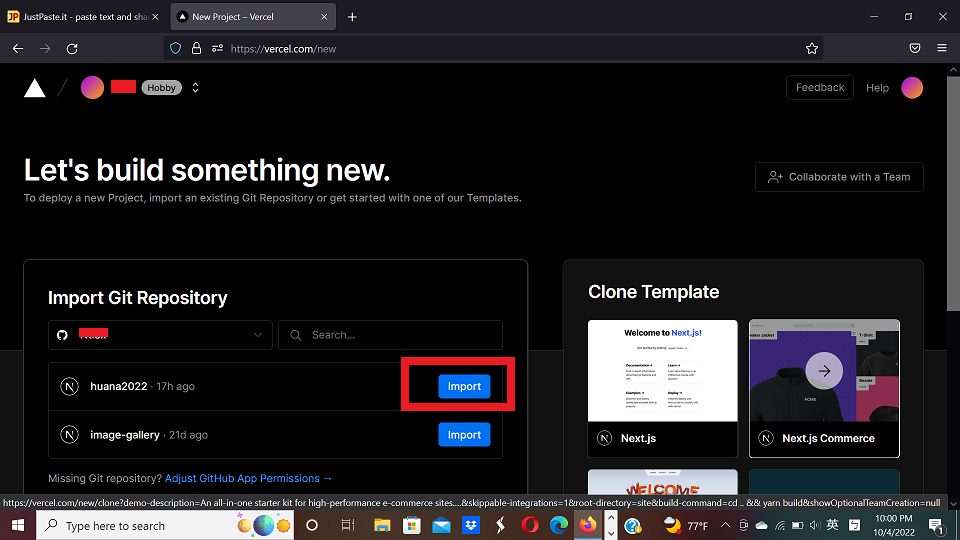Viewport: 960px width, 540px height.
Task: Click the Next.js template title label
Action: click(x=638, y=438)
